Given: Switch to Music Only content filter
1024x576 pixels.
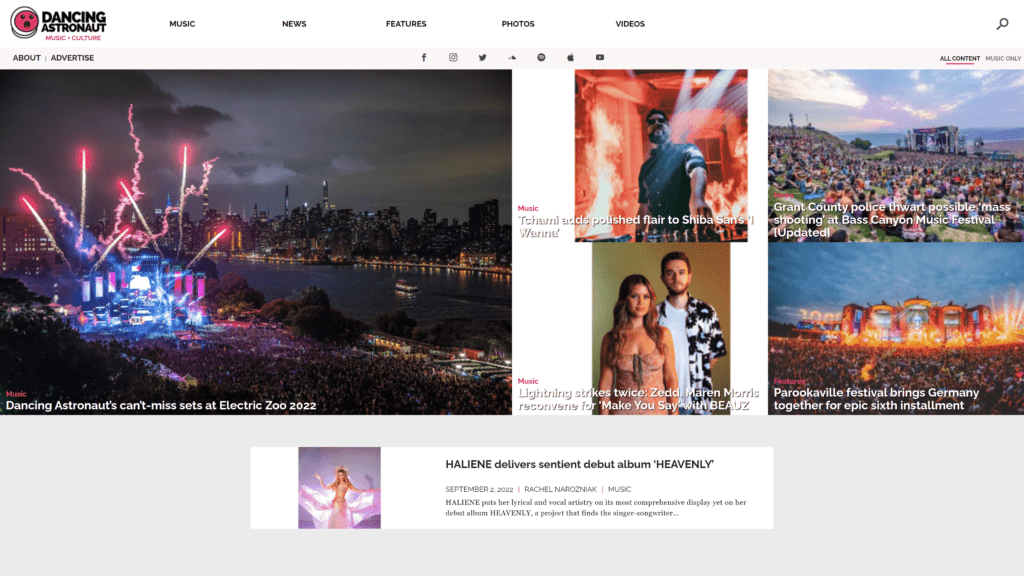Looking at the screenshot, I should click(1003, 59).
